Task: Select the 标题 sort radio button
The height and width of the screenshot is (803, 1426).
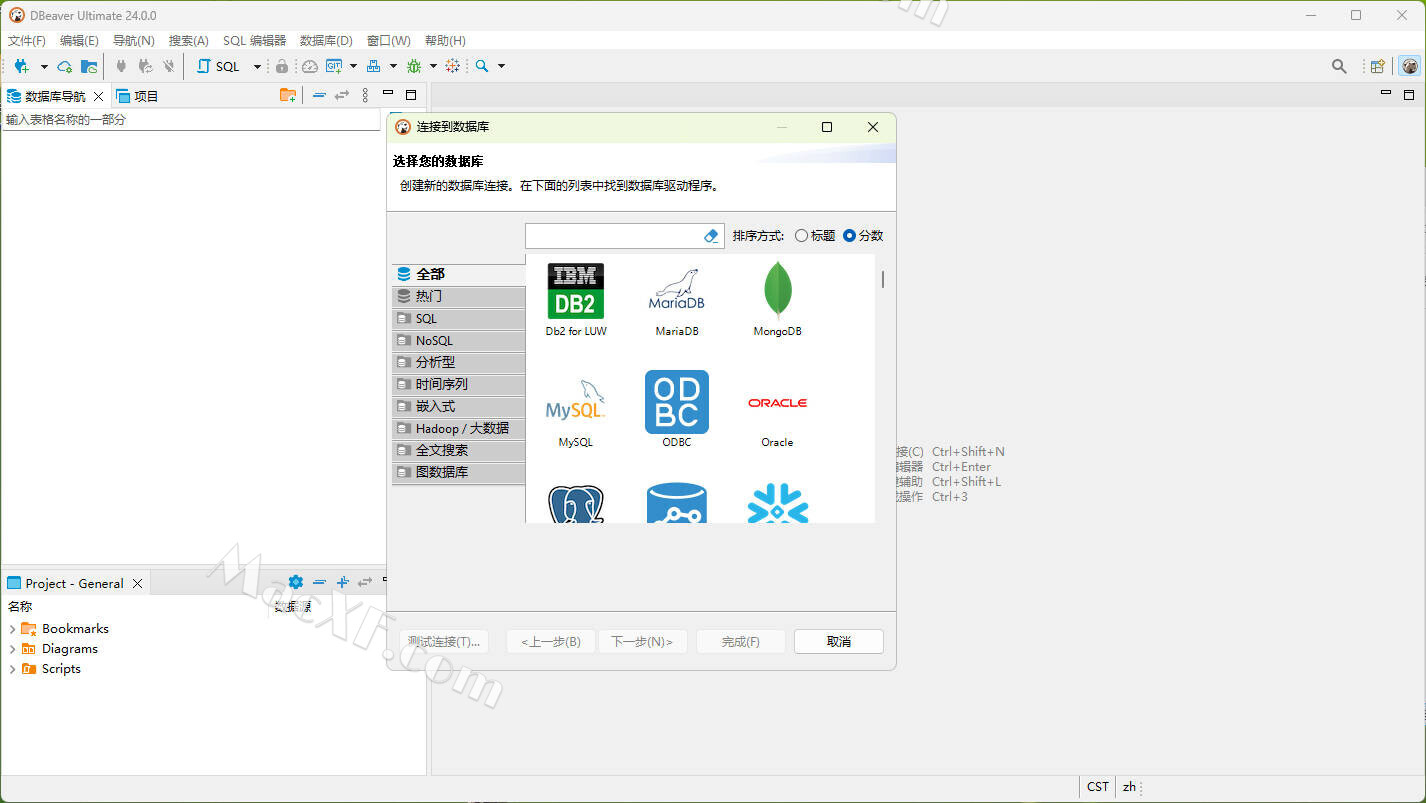Action: click(815, 236)
